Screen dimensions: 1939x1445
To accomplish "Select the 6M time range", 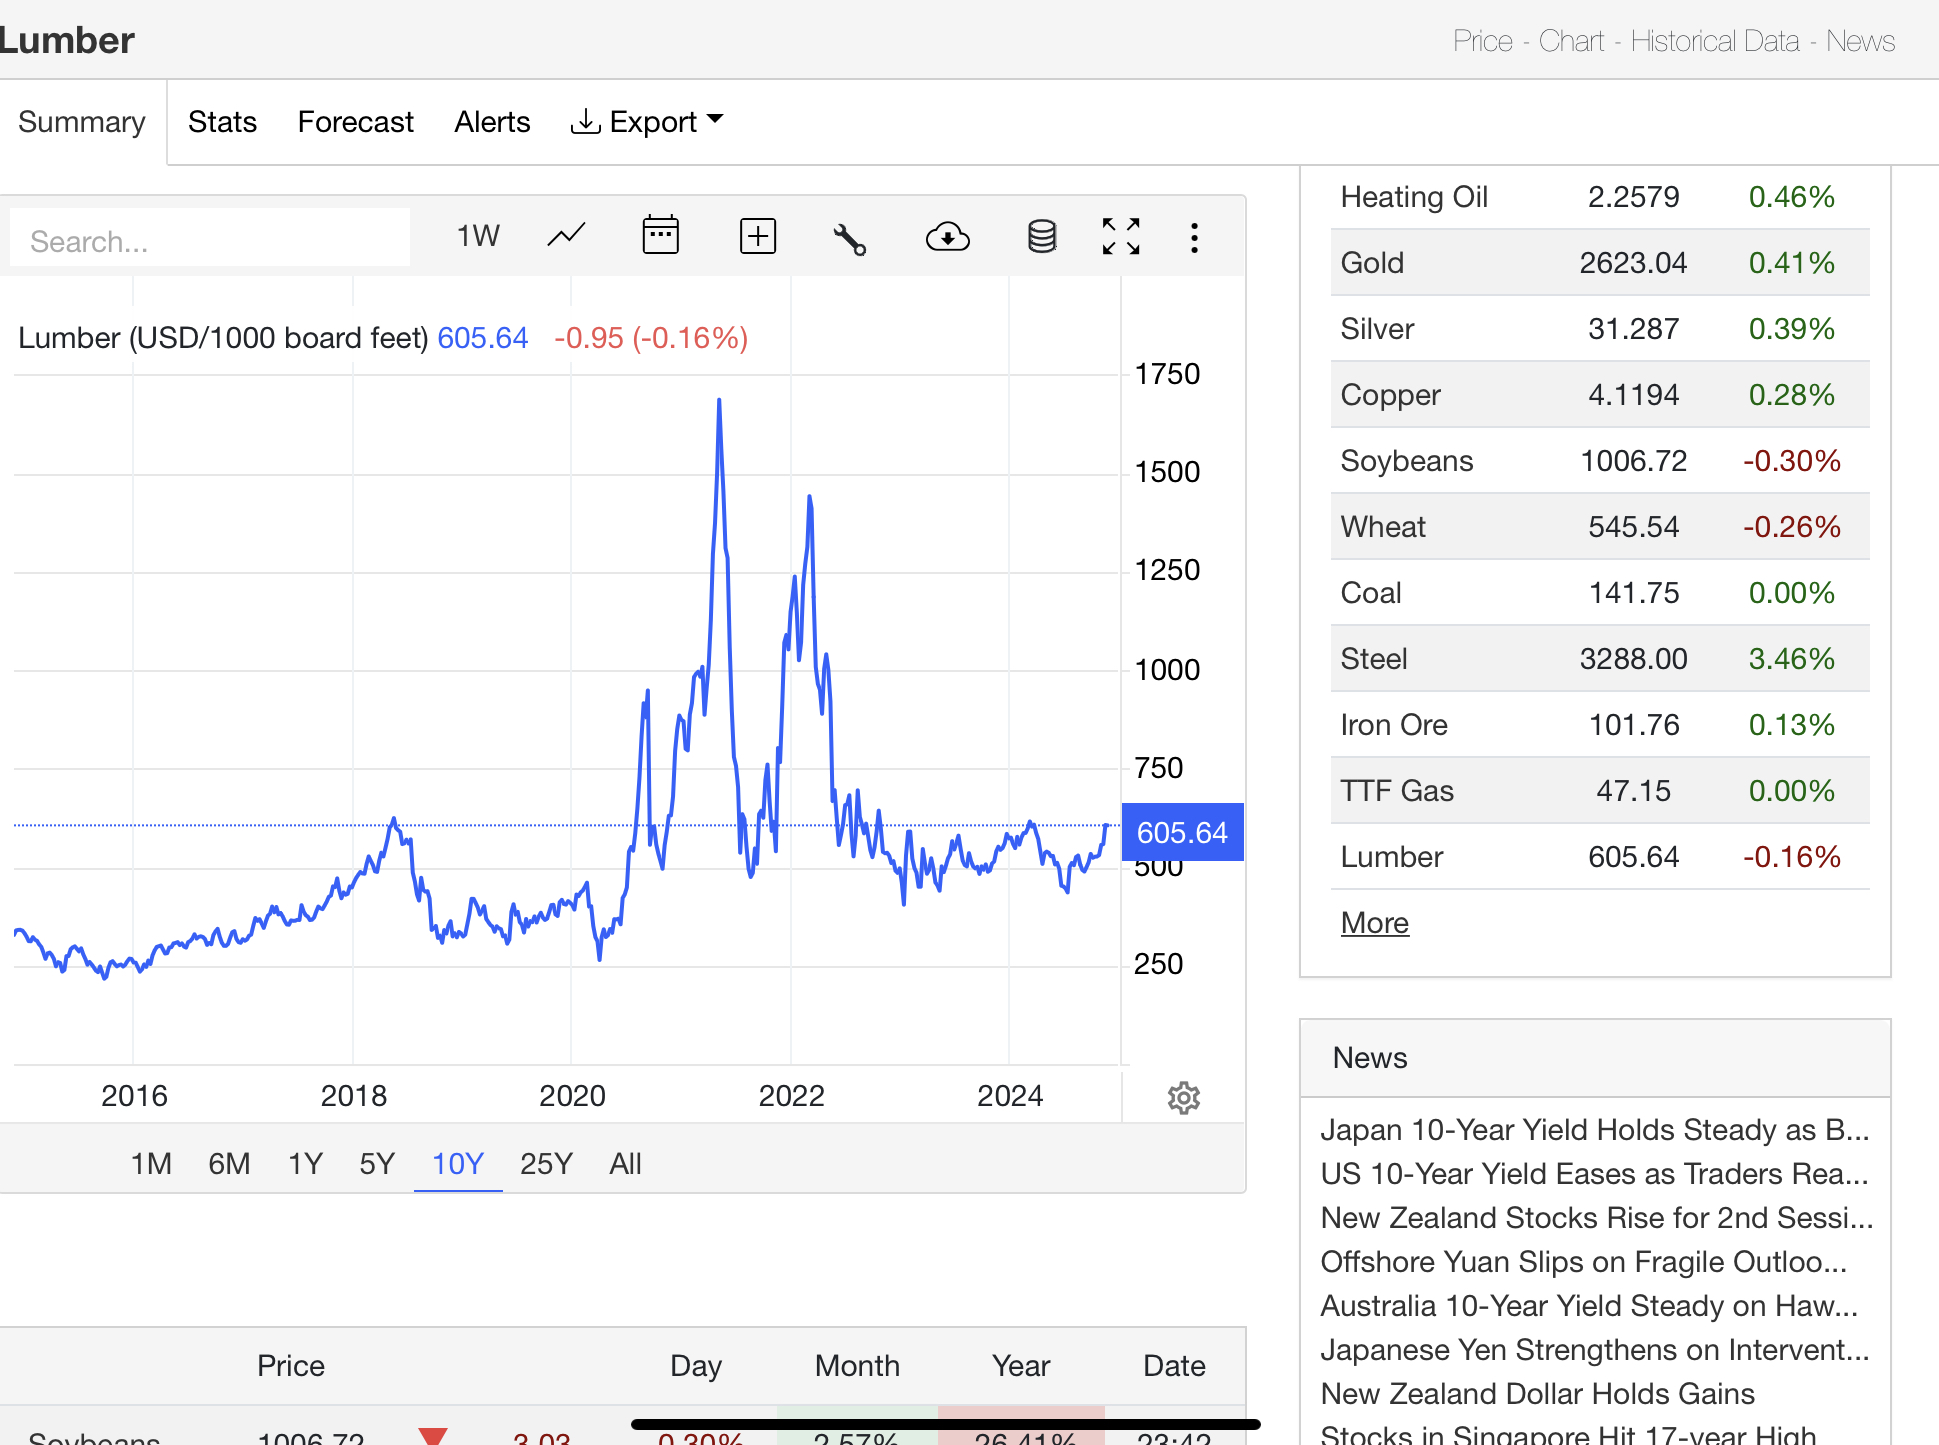I will pyautogui.click(x=229, y=1164).
